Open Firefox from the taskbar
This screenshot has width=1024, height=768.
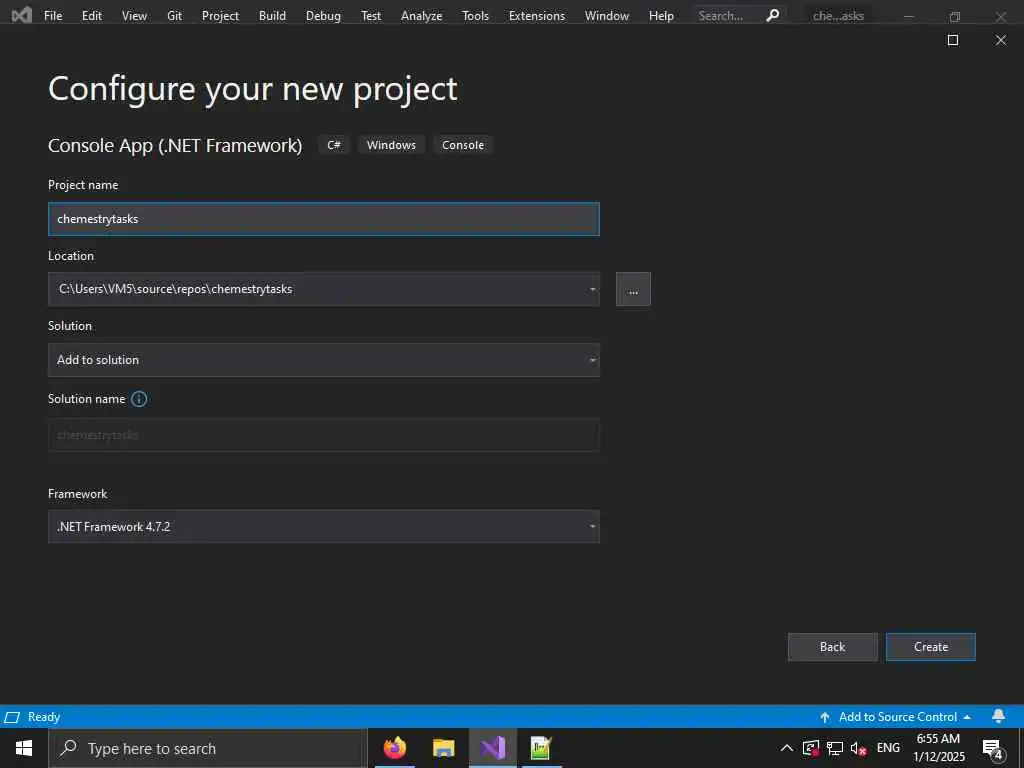(394, 748)
